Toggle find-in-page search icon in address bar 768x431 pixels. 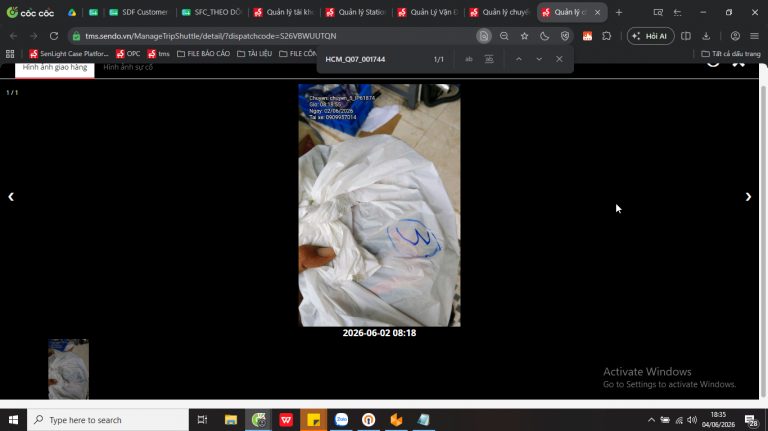(484, 36)
